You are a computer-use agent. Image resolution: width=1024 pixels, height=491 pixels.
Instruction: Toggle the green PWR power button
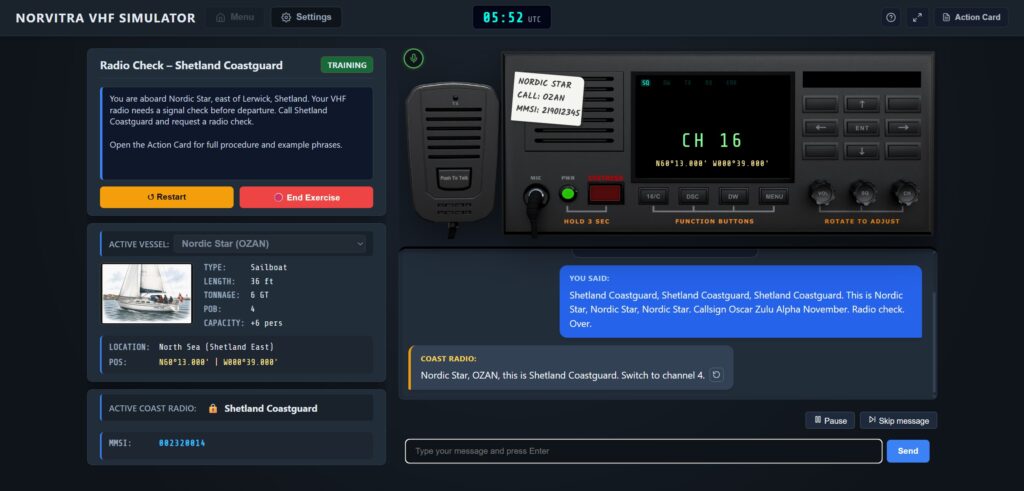[x=568, y=193]
